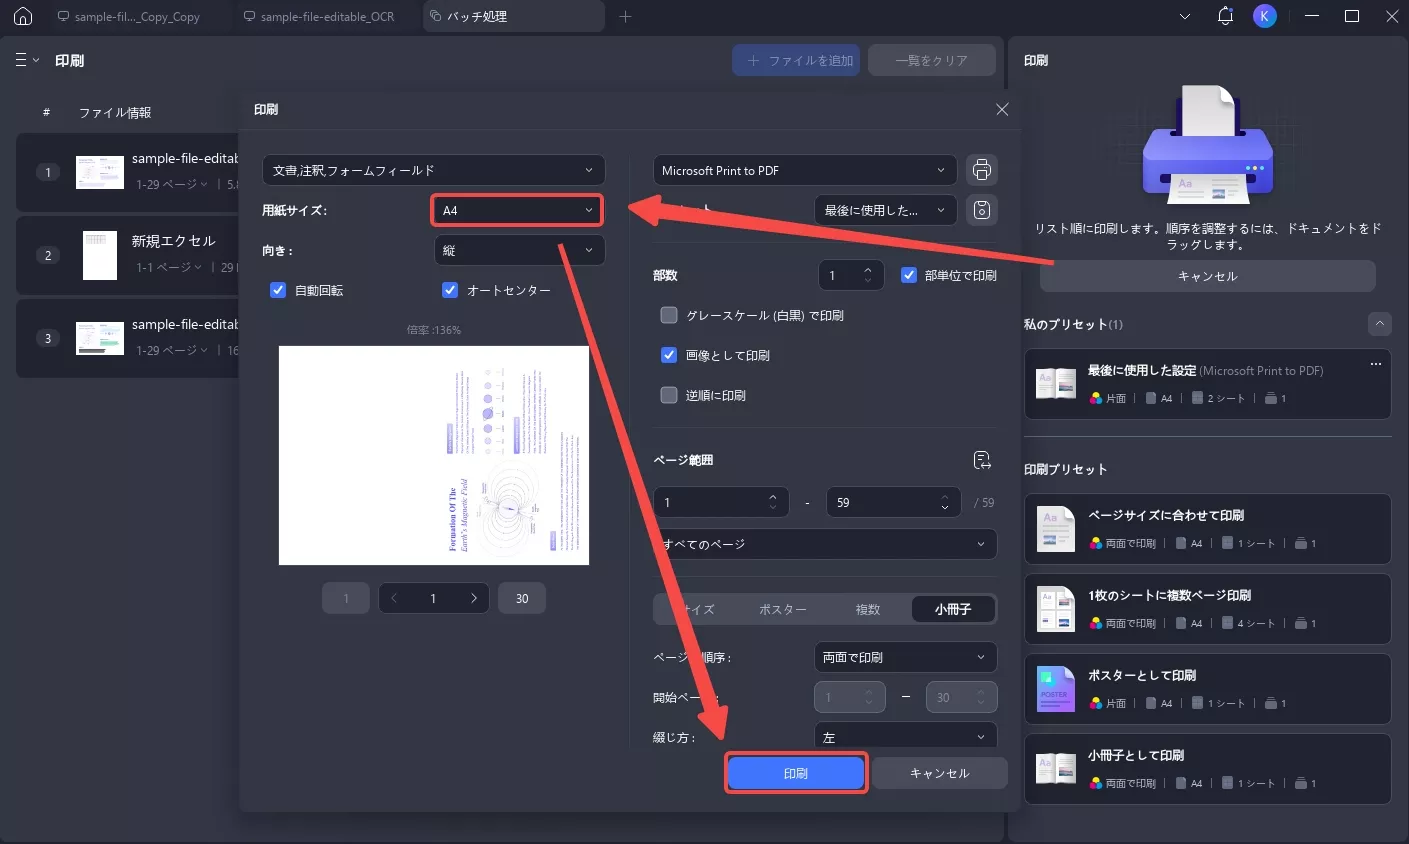The image size is (1409, 844).
Task: Select ポスター print mode tab
Action: click(782, 609)
